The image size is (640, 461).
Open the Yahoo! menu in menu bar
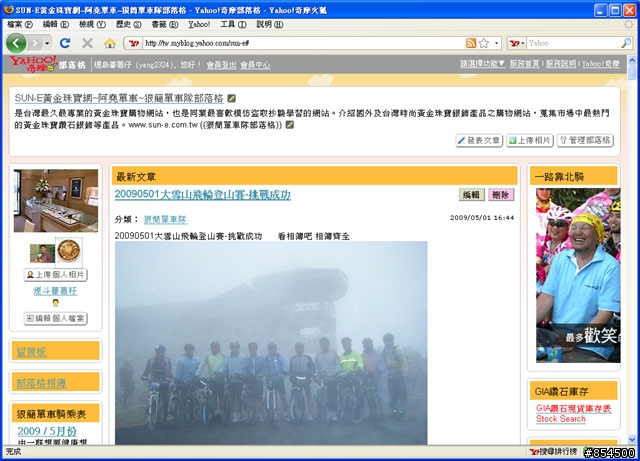[199, 24]
